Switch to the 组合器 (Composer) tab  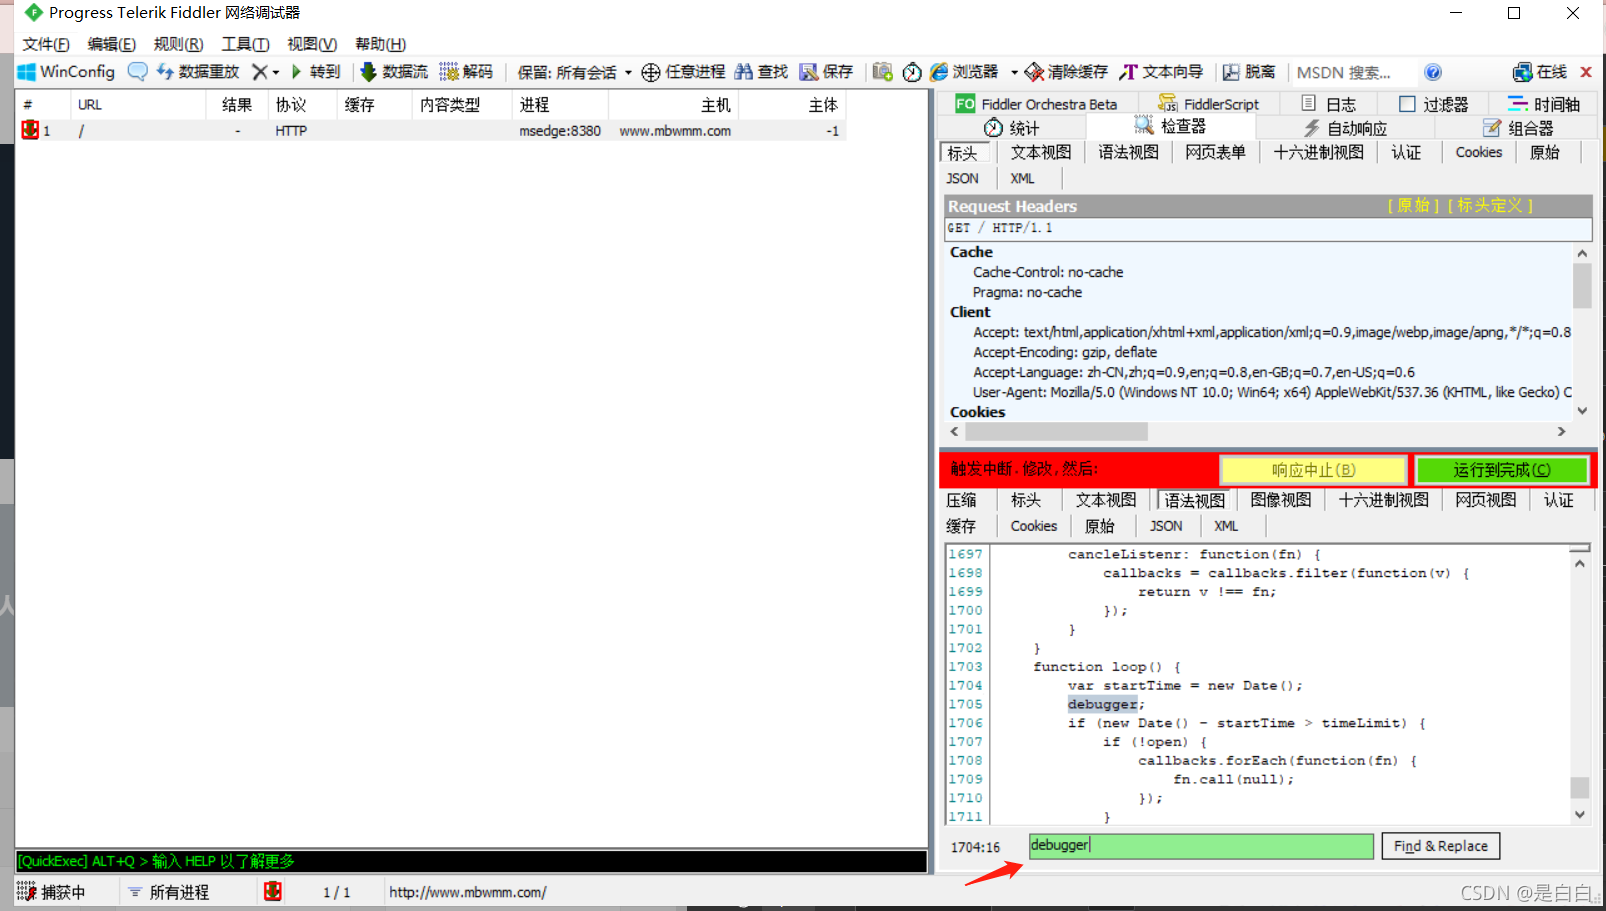[1518, 128]
